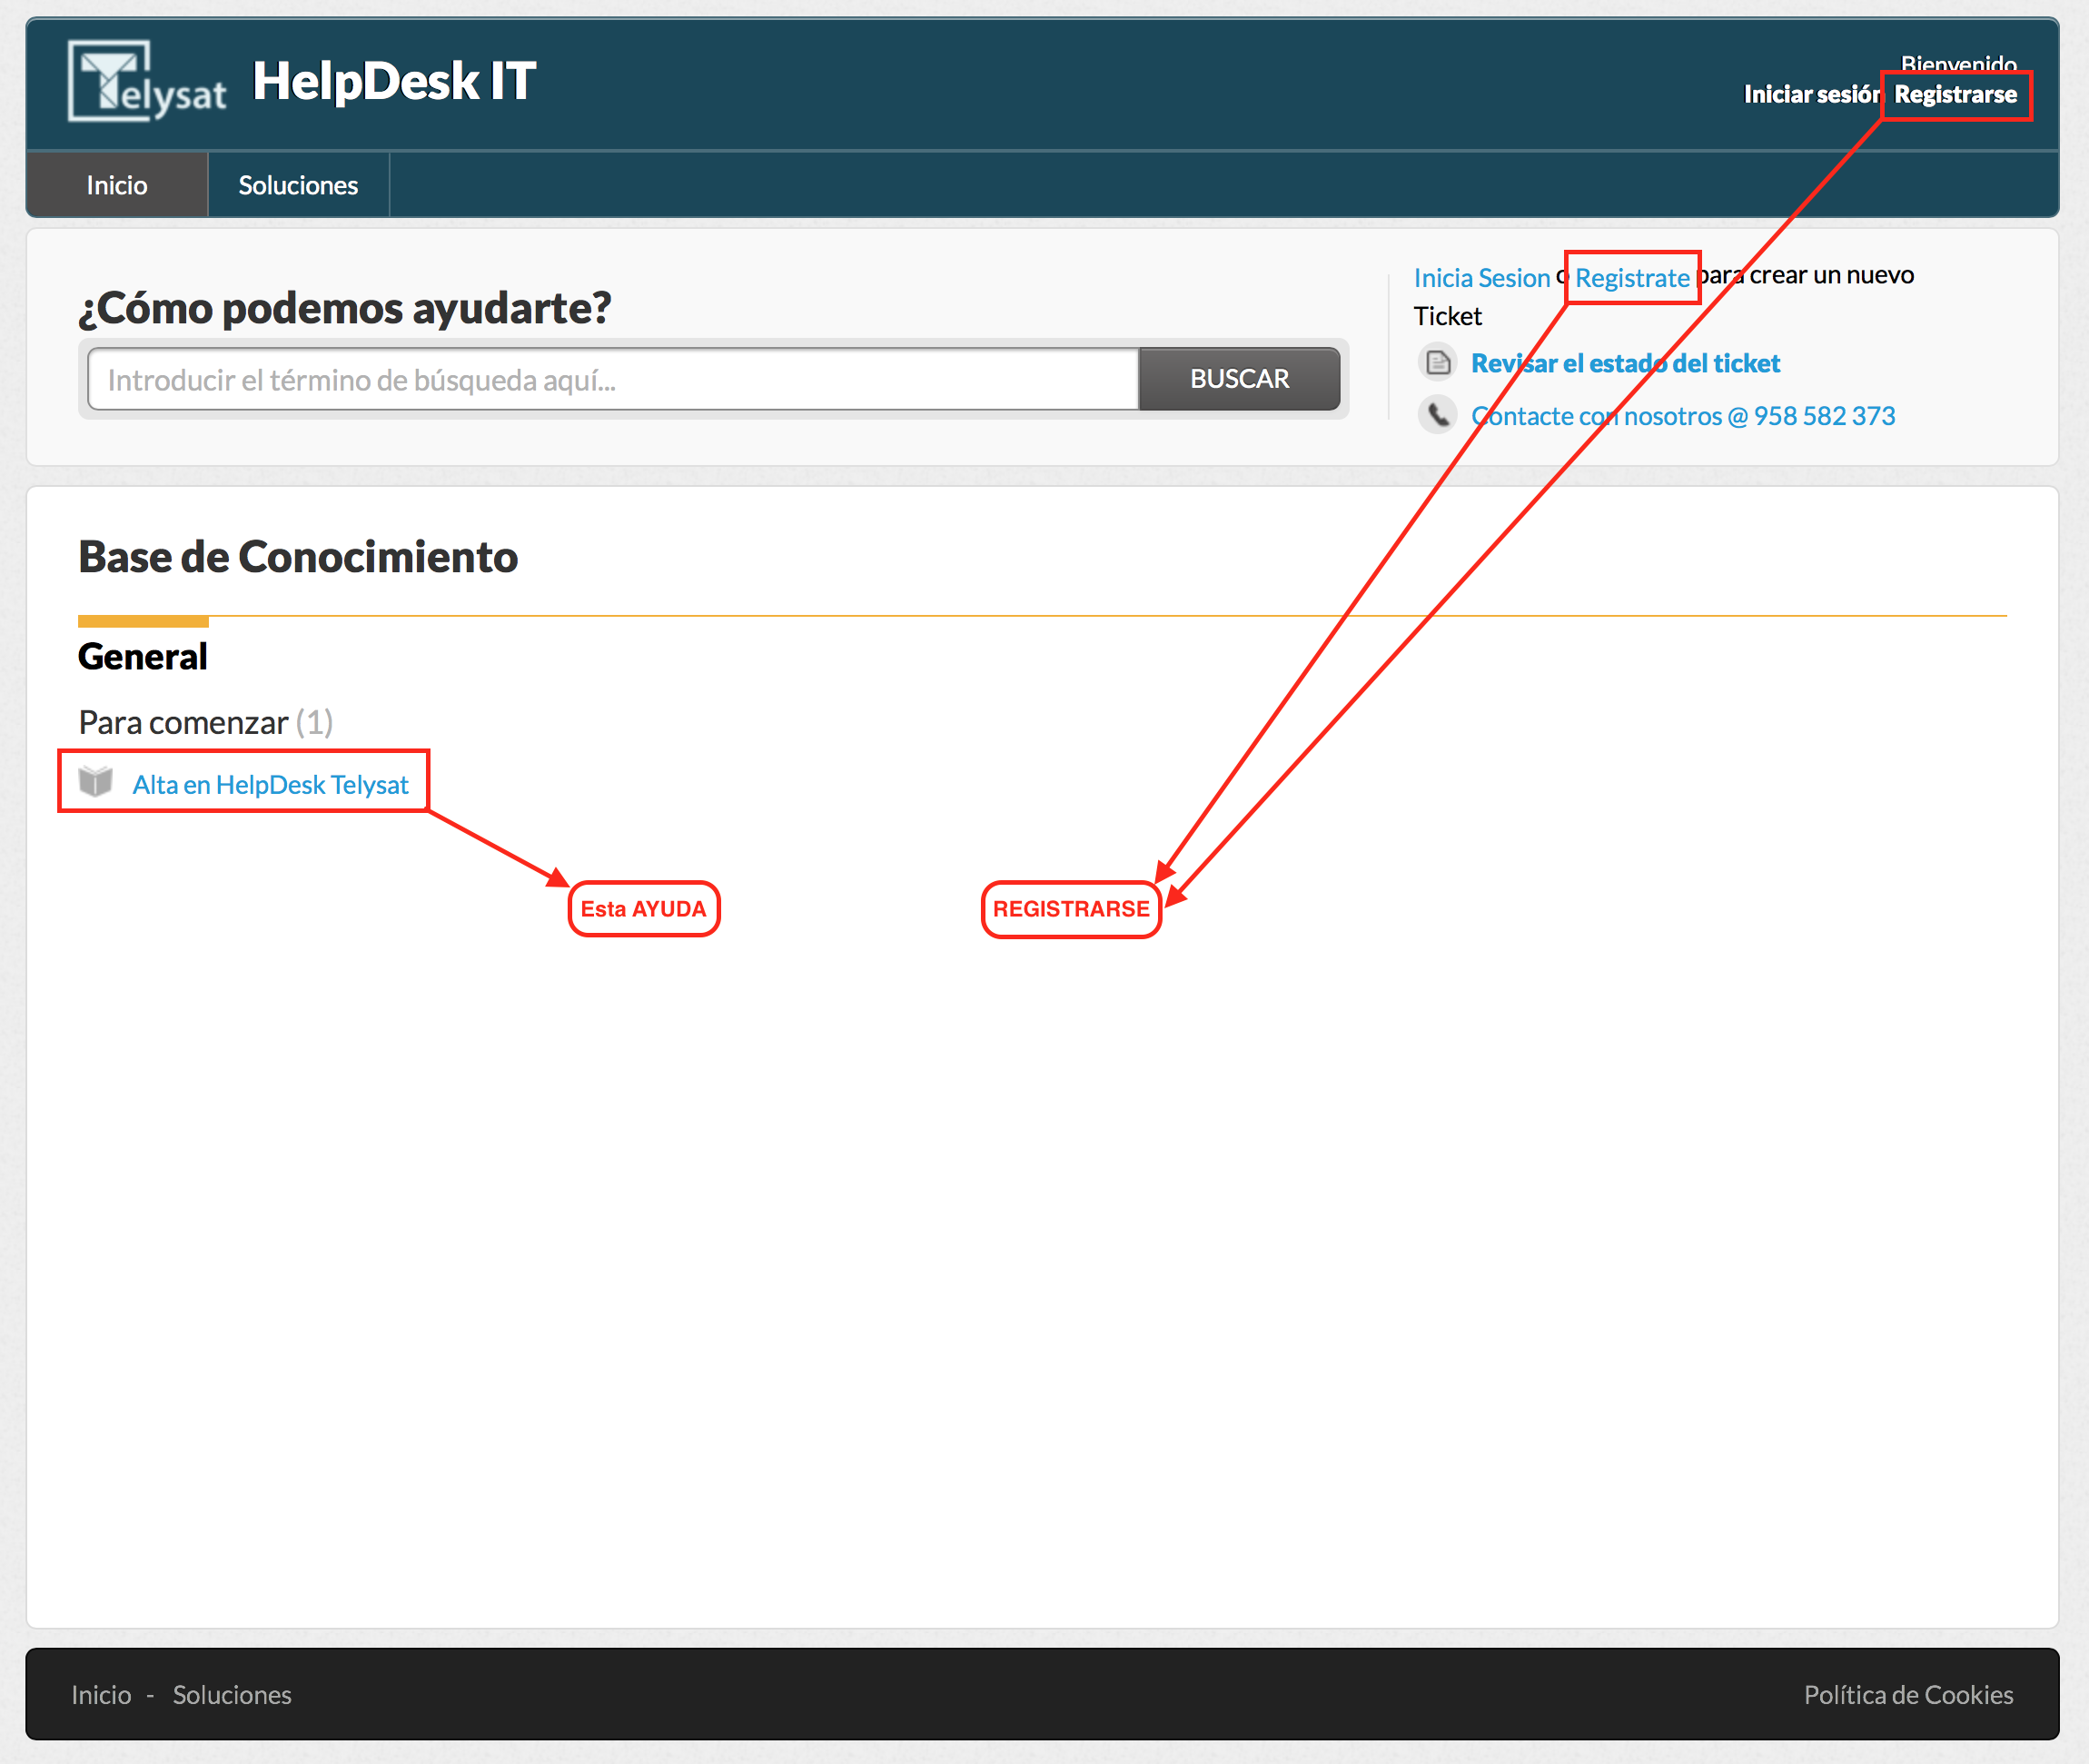Open Alta en HelpDesk Telysat article
The image size is (2089, 1764).
[270, 785]
